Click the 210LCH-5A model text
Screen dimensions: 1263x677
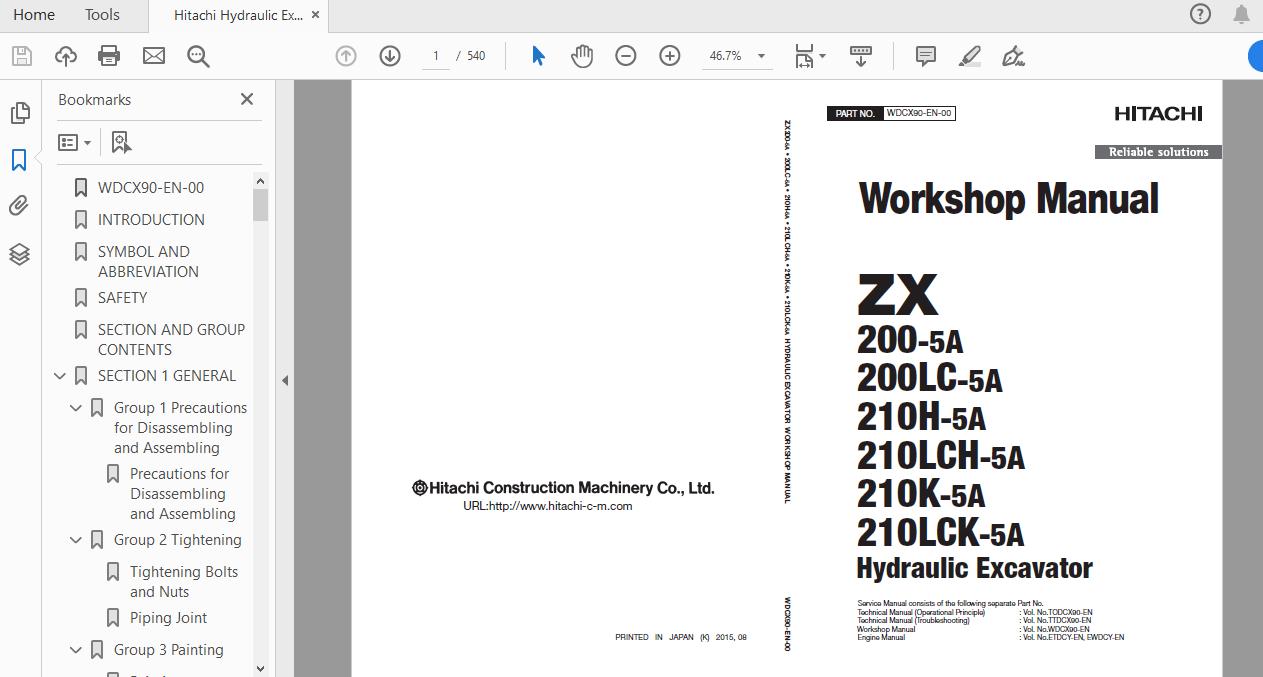pyautogui.click(x=941, y=456)
